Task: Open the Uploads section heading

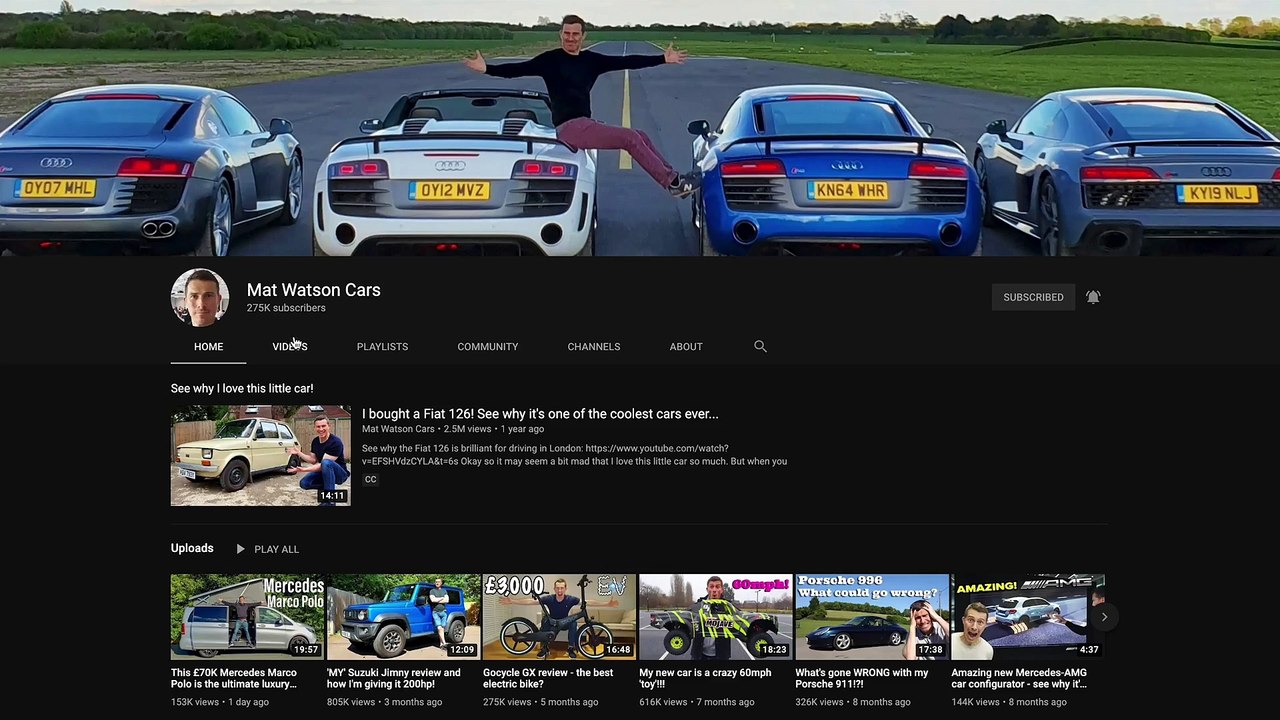Action: [x=192, y=548]
